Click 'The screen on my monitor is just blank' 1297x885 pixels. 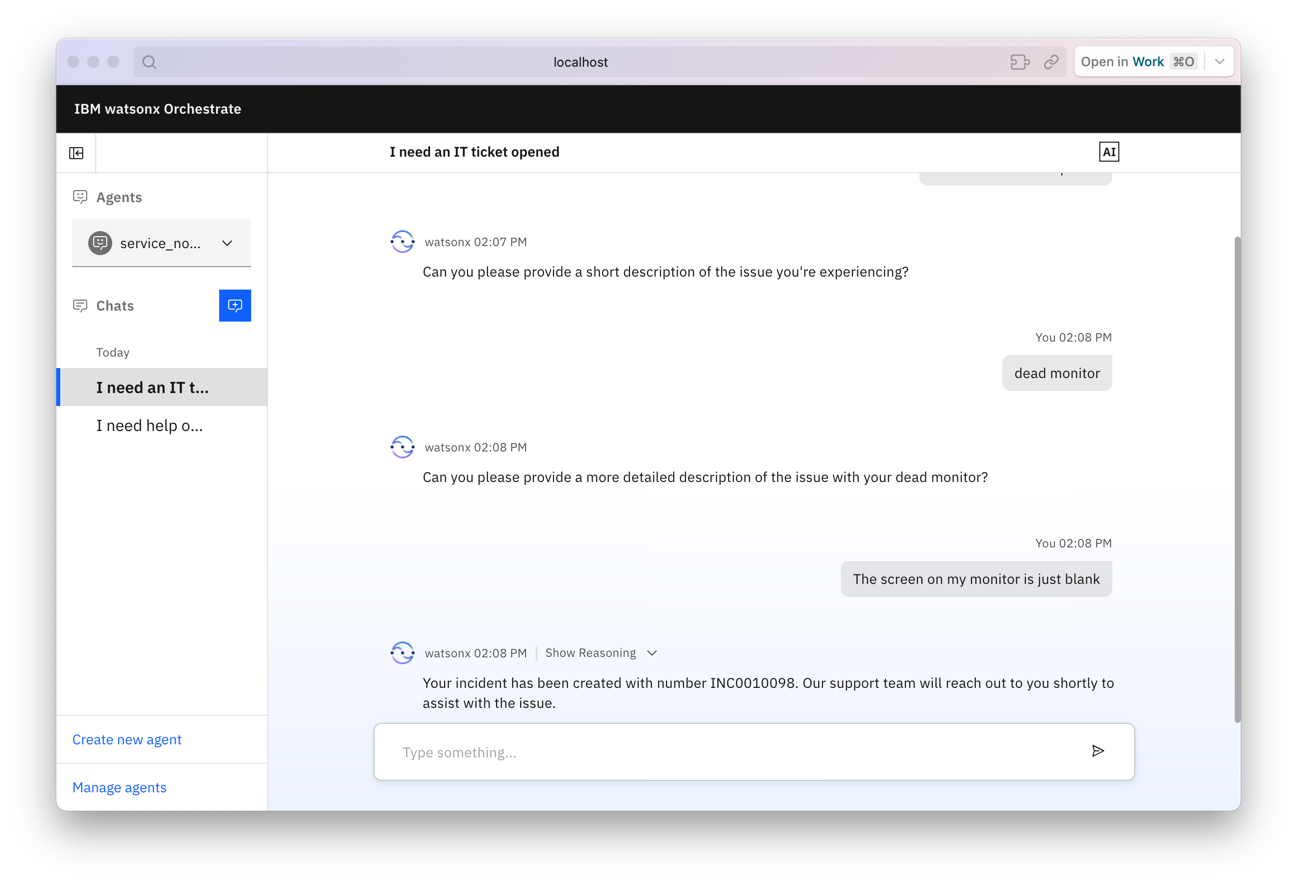click(x=976, y=579)
